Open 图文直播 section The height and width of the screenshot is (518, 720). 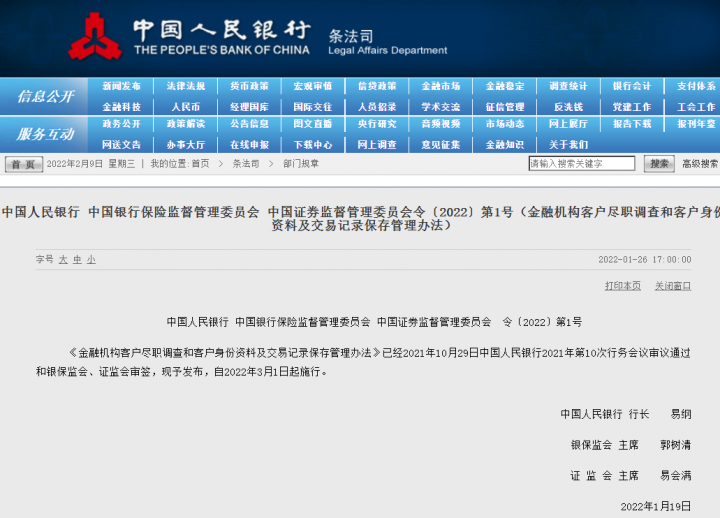[x=313, y=124]
